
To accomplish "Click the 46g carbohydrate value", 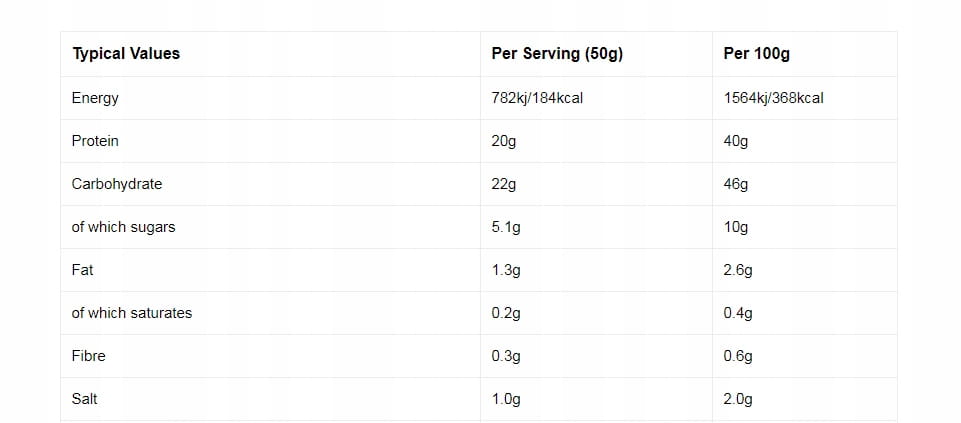I will [x=735, y=184].
